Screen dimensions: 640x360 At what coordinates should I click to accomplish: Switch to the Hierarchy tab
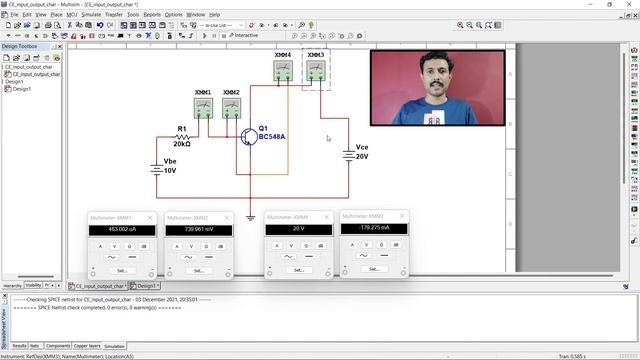click(12, 286)
